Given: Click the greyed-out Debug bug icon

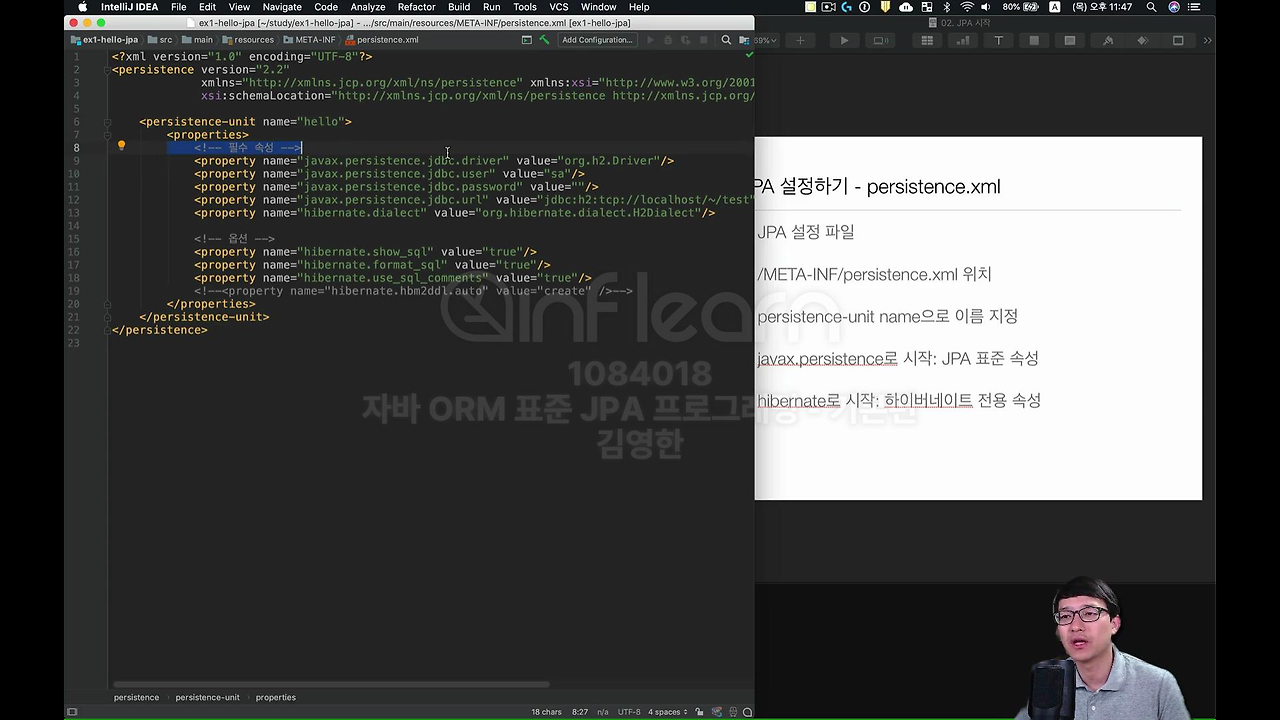Looking at the screenshot, I should click(x=668, y=40).
